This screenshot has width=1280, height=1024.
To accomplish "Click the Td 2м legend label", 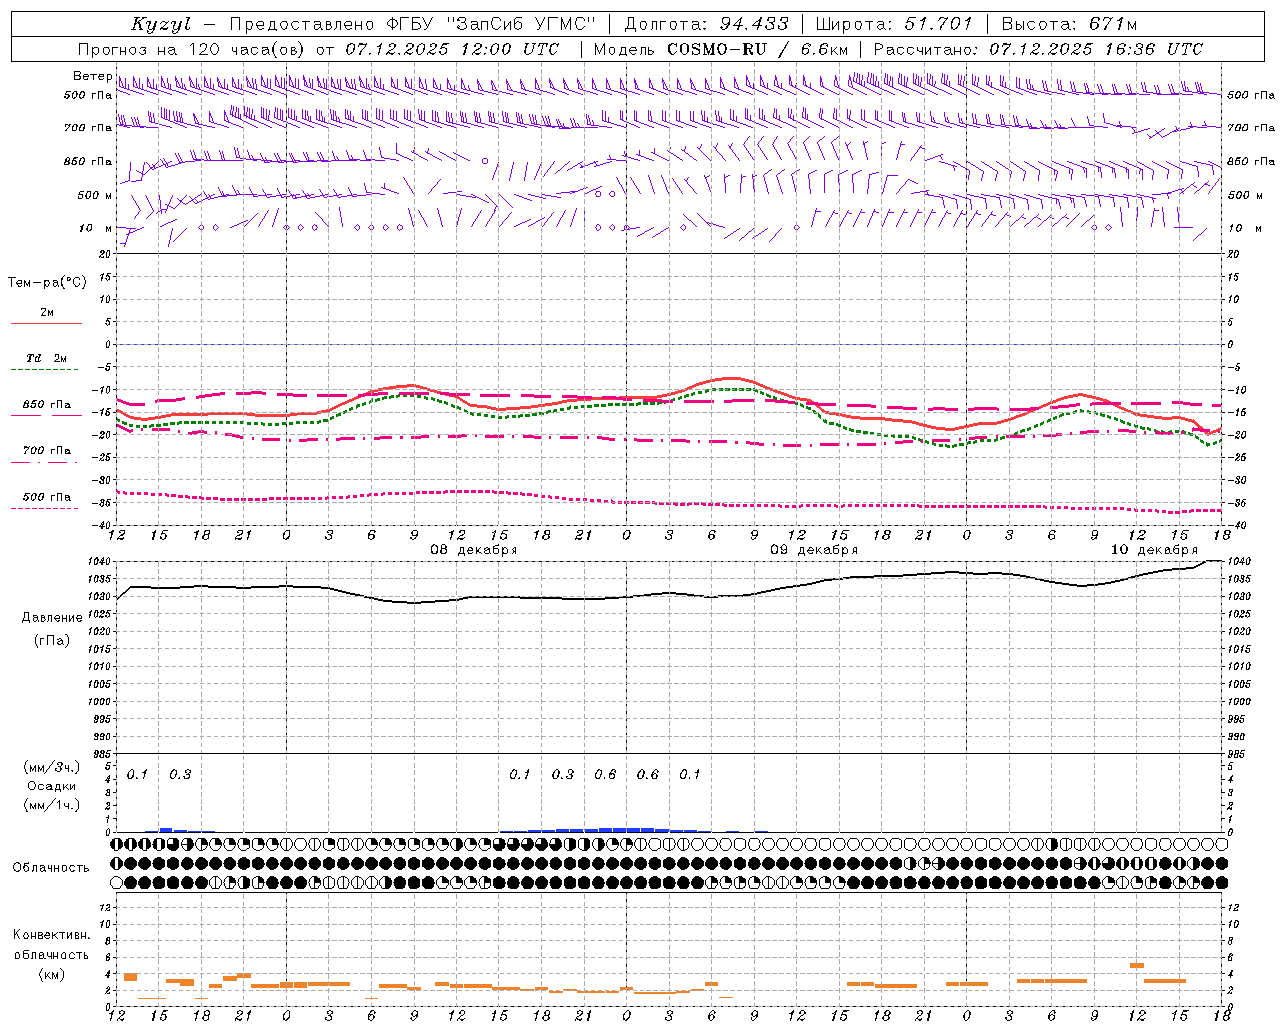I will [x=46, y=358].
